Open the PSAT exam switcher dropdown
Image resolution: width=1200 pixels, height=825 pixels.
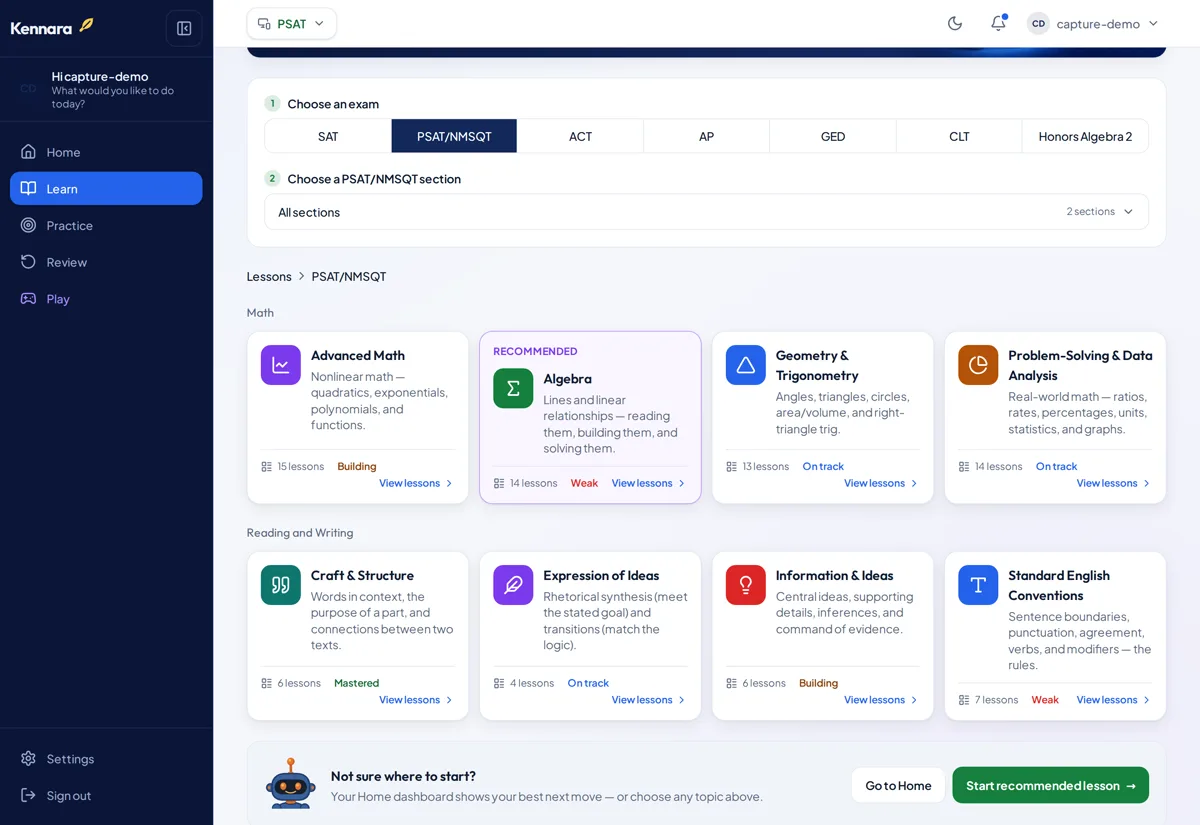tap(292, 23)
